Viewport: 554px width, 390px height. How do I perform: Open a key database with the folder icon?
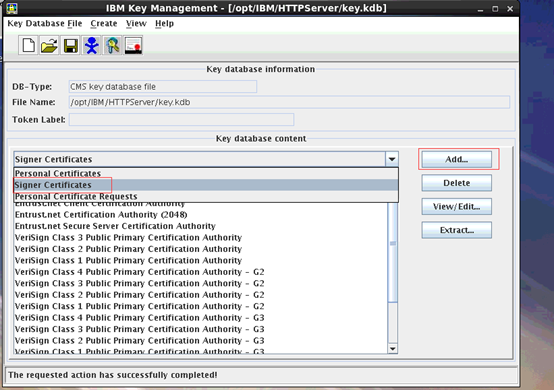49,46
